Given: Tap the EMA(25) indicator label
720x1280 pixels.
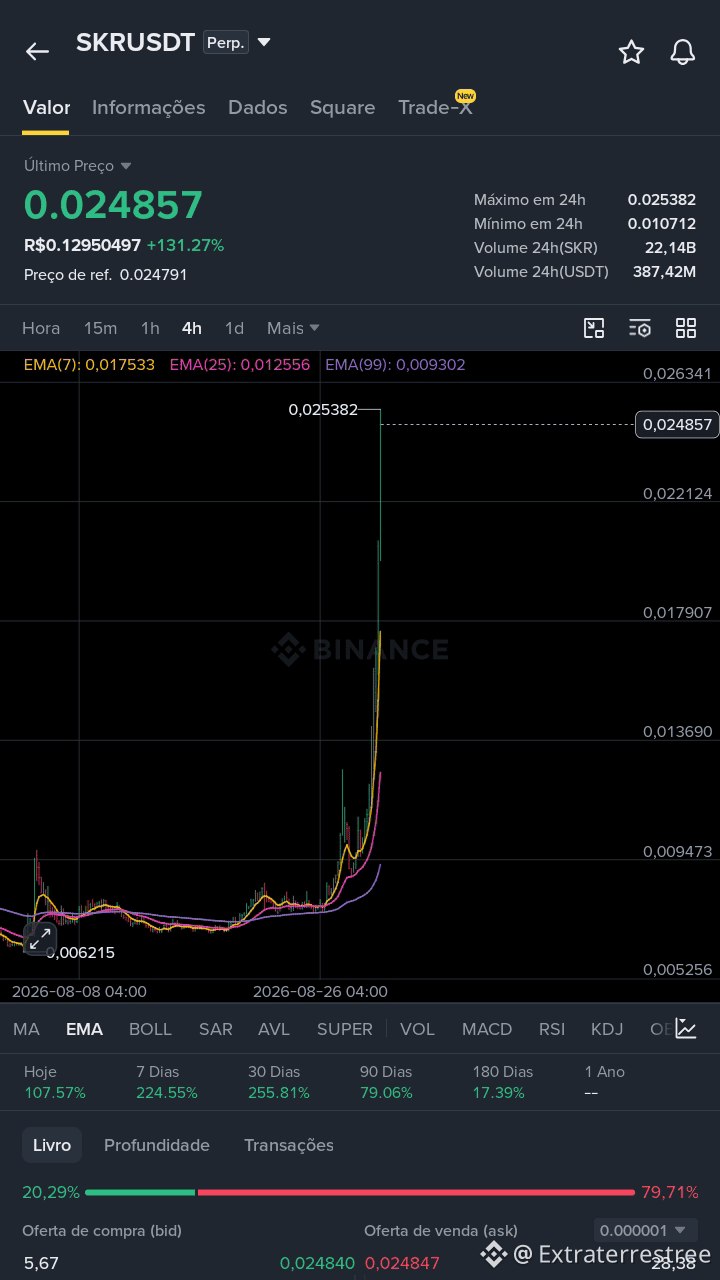Looking at the screenshot, I should tap(240, 365).
